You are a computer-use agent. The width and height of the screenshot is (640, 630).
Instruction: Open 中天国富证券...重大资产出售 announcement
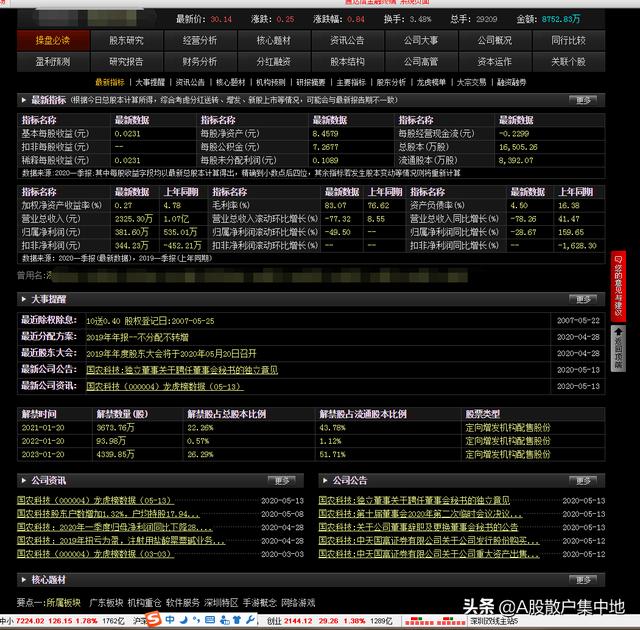(429, 554)
